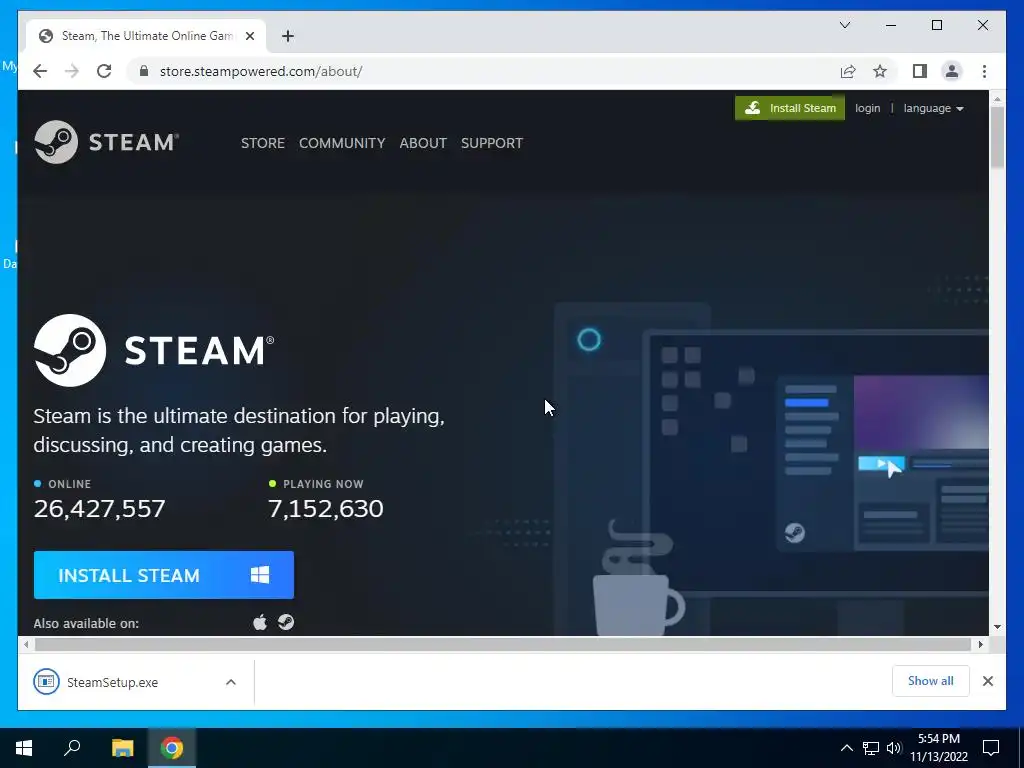Click the login link
Screen dimensions: 1024x768
[867, 108]
